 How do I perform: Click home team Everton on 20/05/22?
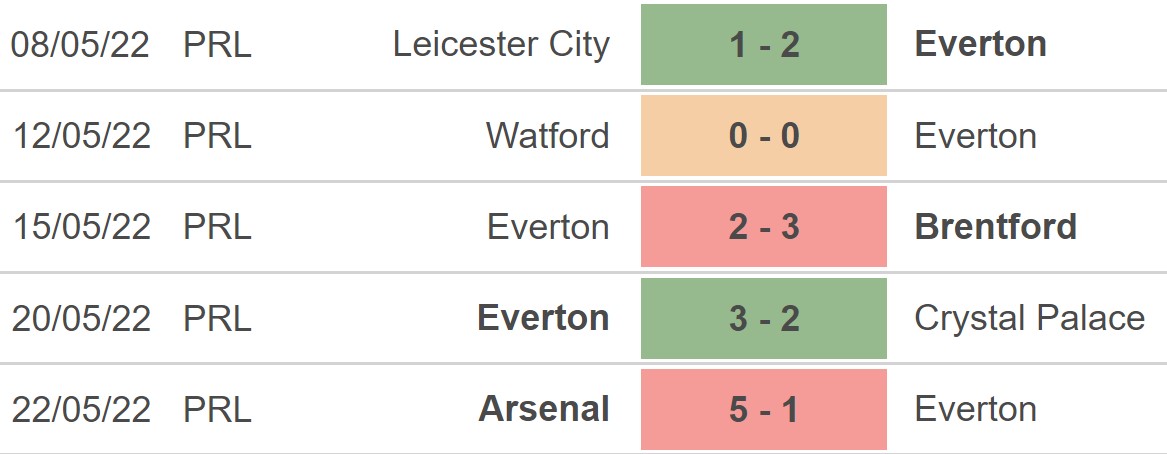[543, 318]
